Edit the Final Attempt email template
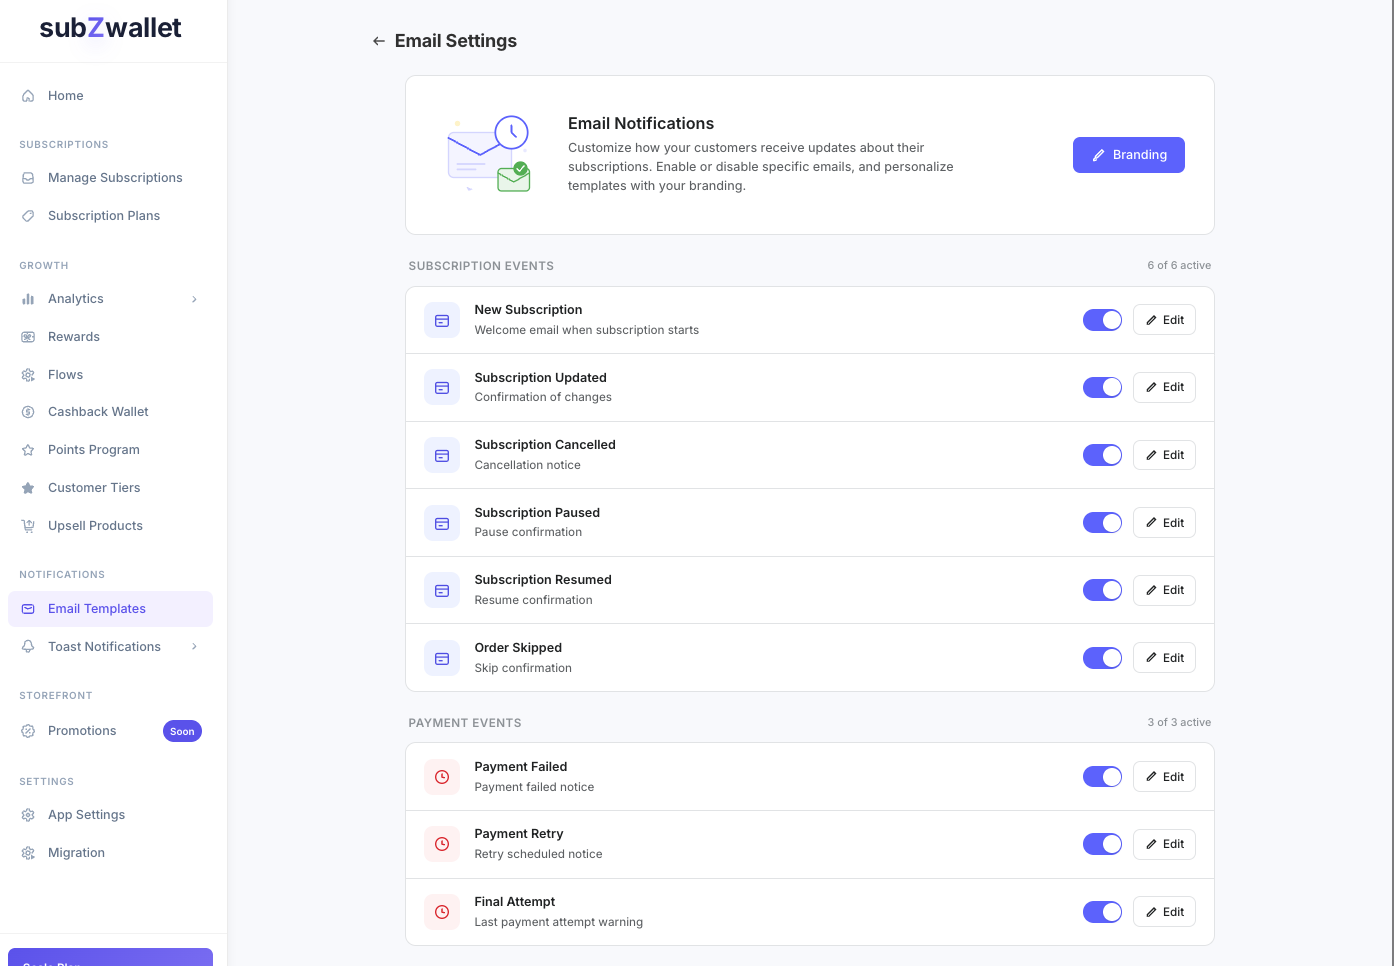The image size is (1394, 966). tap(1164, 912)
